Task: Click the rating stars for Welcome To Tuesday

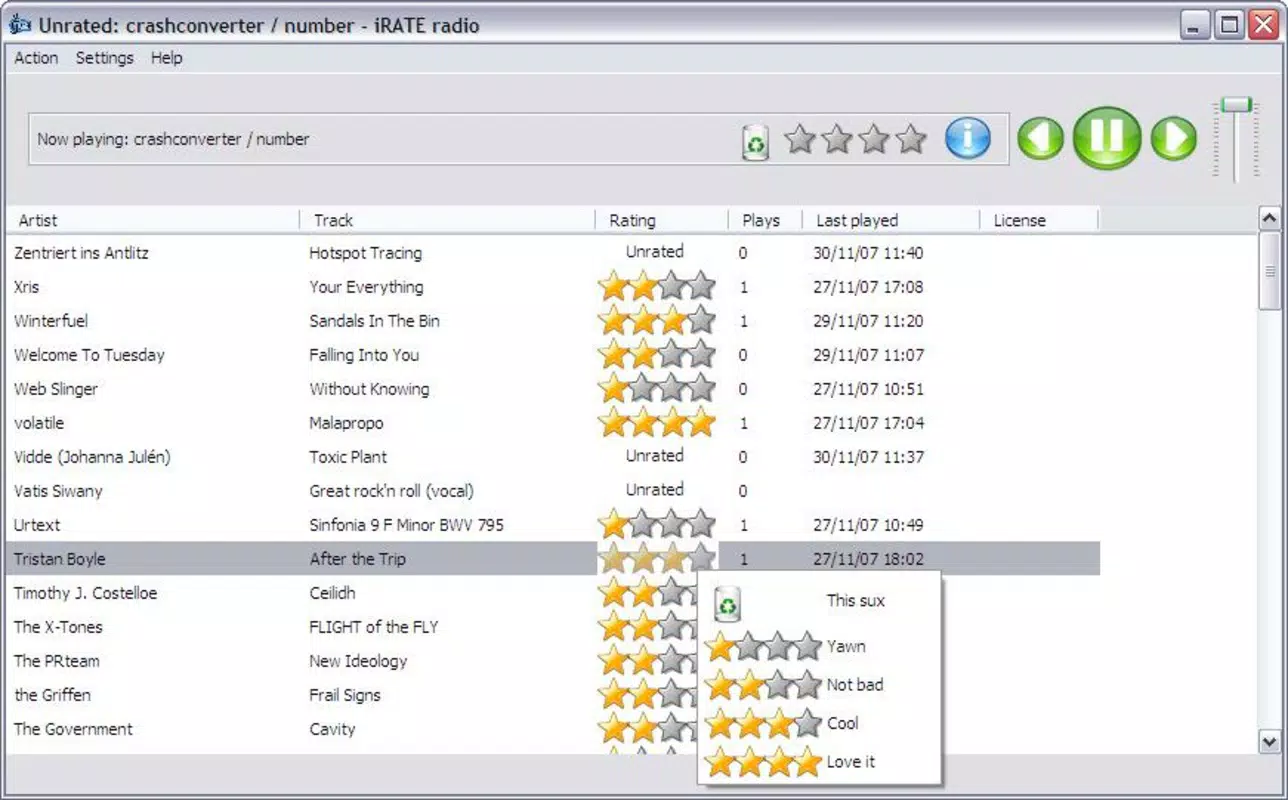Action: tap(657, 355)
